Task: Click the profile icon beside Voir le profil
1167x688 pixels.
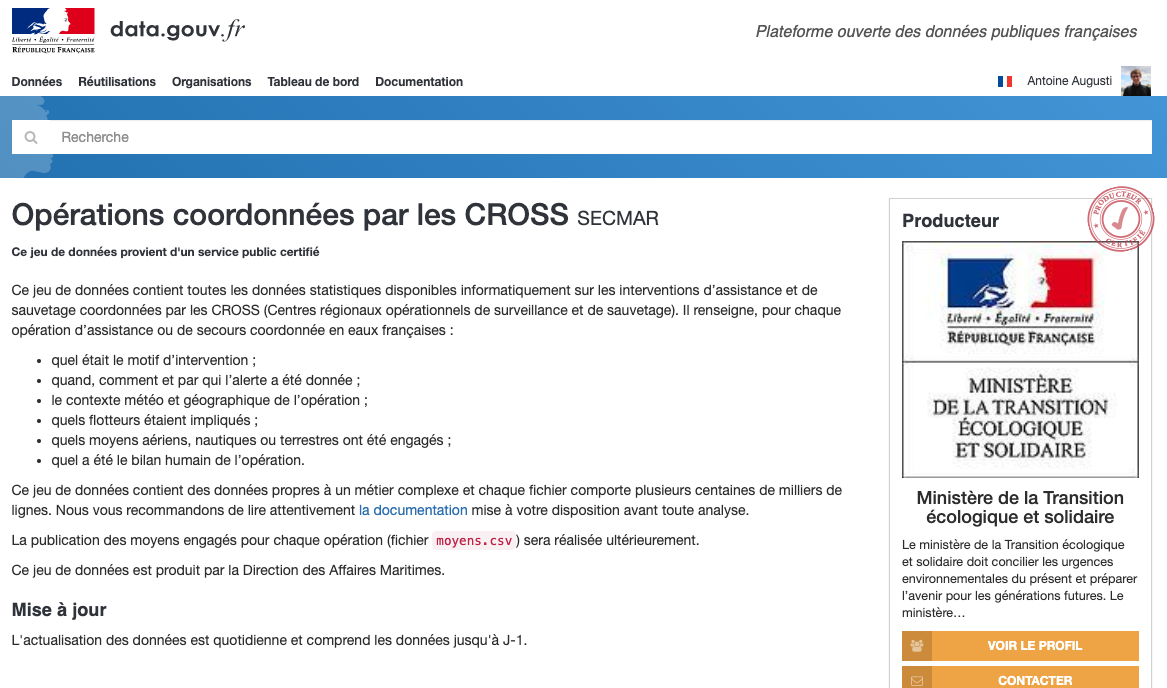Action: 917,646
